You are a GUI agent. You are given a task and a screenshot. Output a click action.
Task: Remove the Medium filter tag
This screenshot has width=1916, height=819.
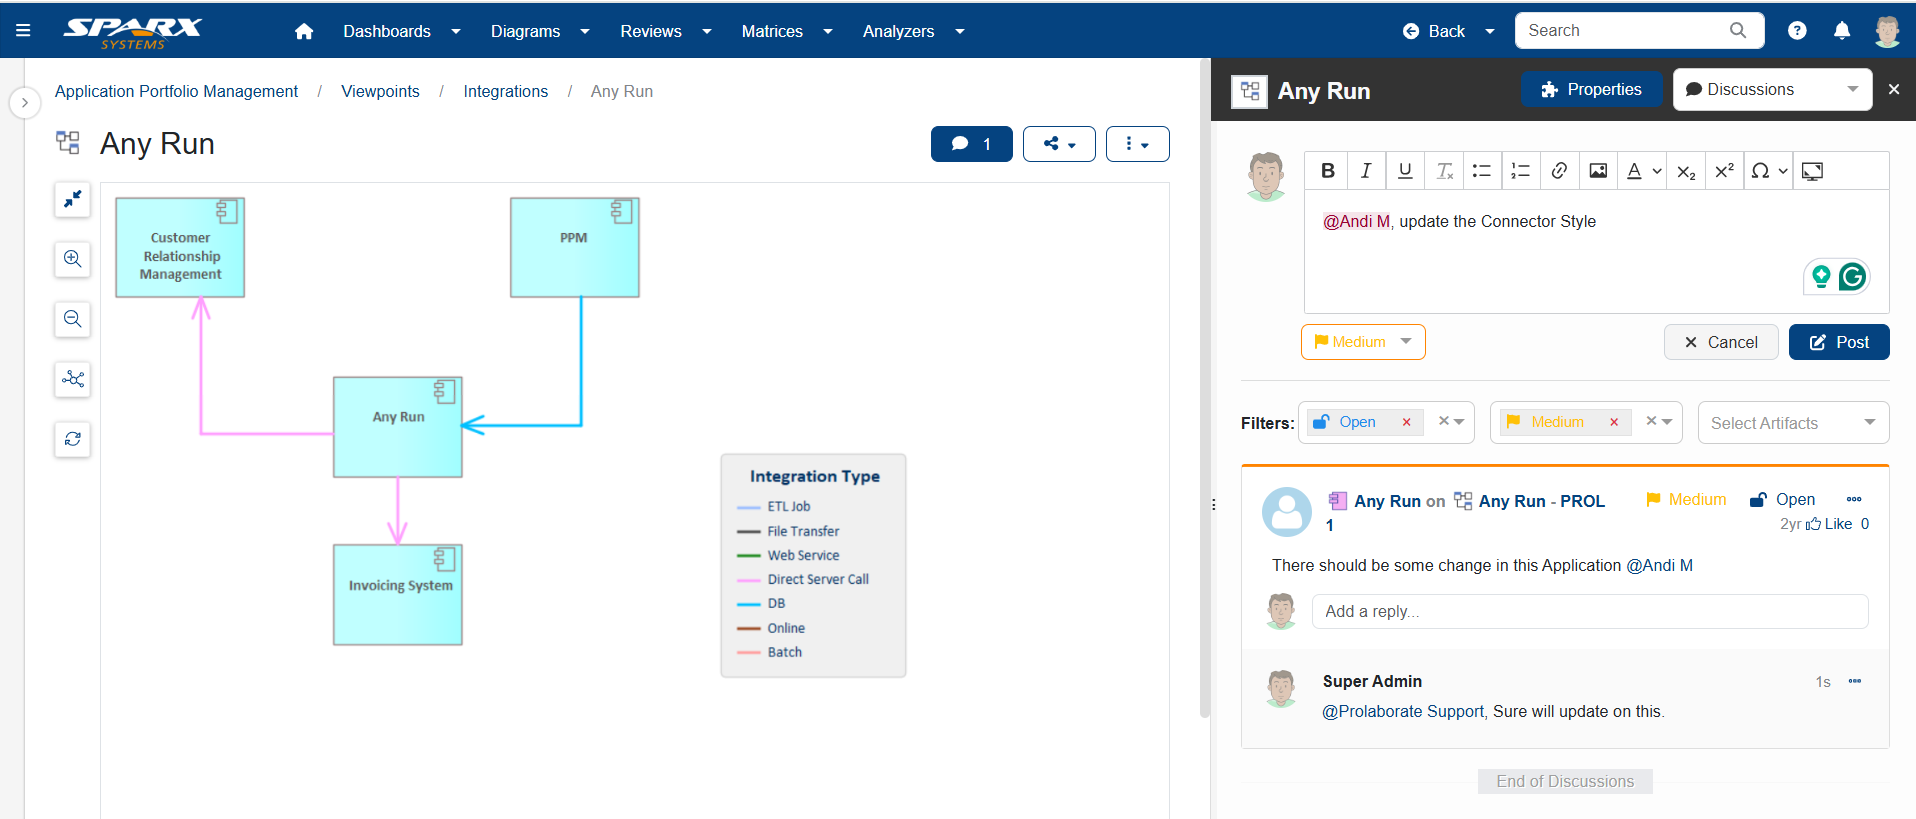1614,422
